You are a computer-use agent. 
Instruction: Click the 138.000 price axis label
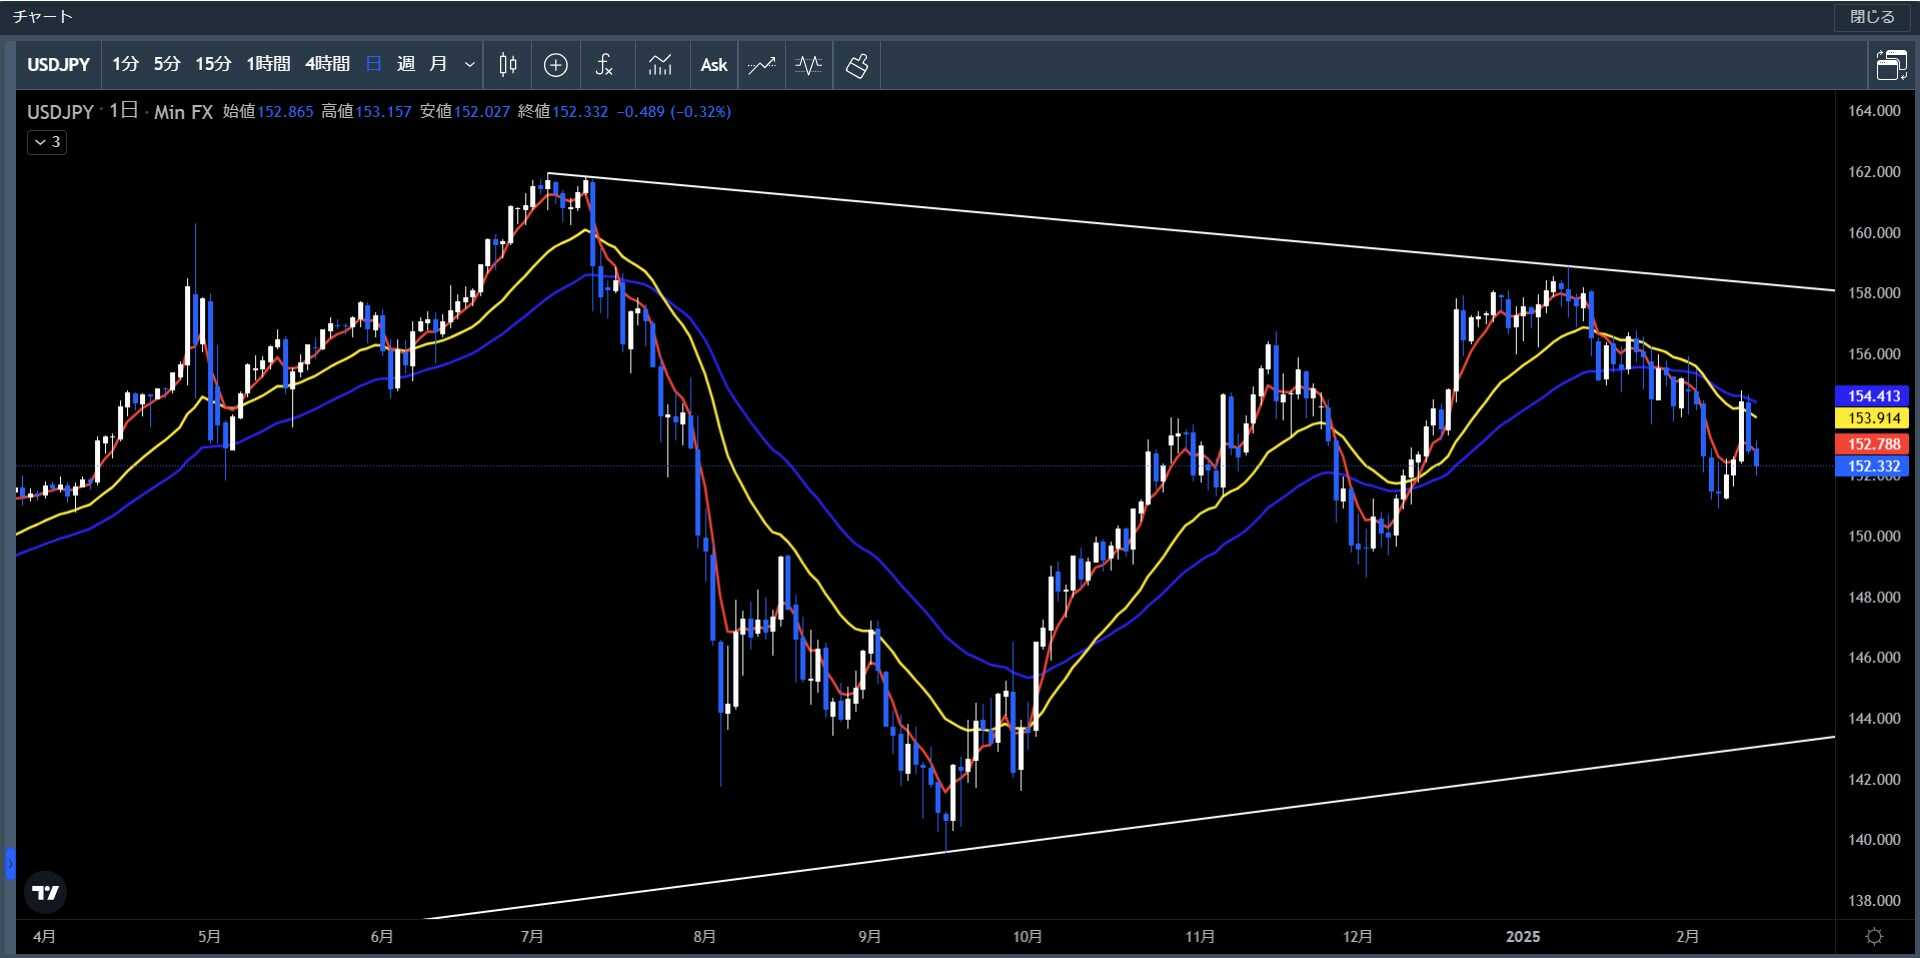[1874, 900]
